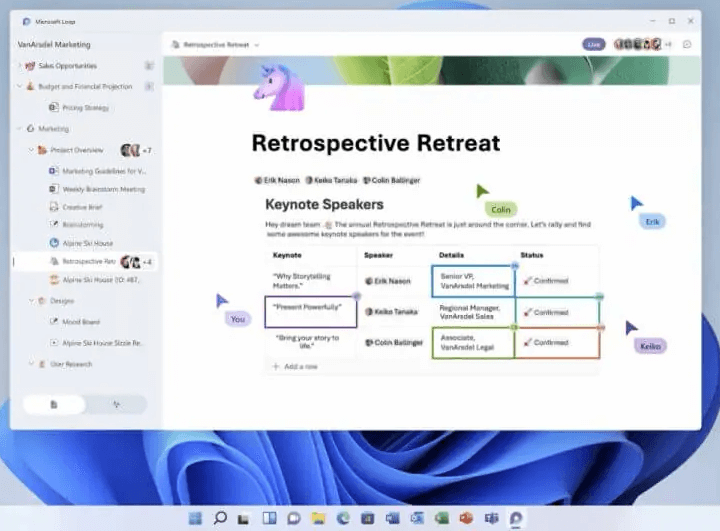This screenshot has height=531, width=720.
Task: Switch sidebar to pages view toggle
Action: coord(54,405)
